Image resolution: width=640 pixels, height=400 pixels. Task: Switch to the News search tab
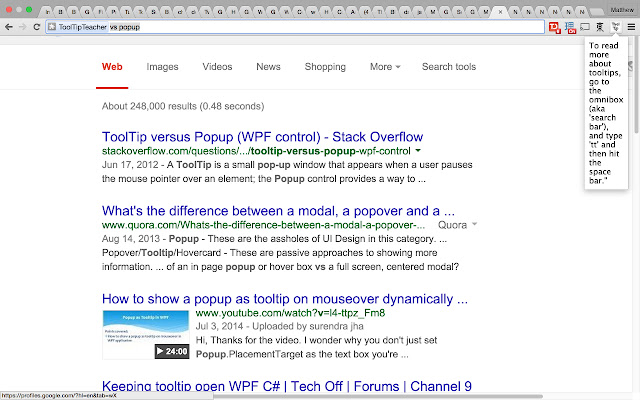point(268,67)
